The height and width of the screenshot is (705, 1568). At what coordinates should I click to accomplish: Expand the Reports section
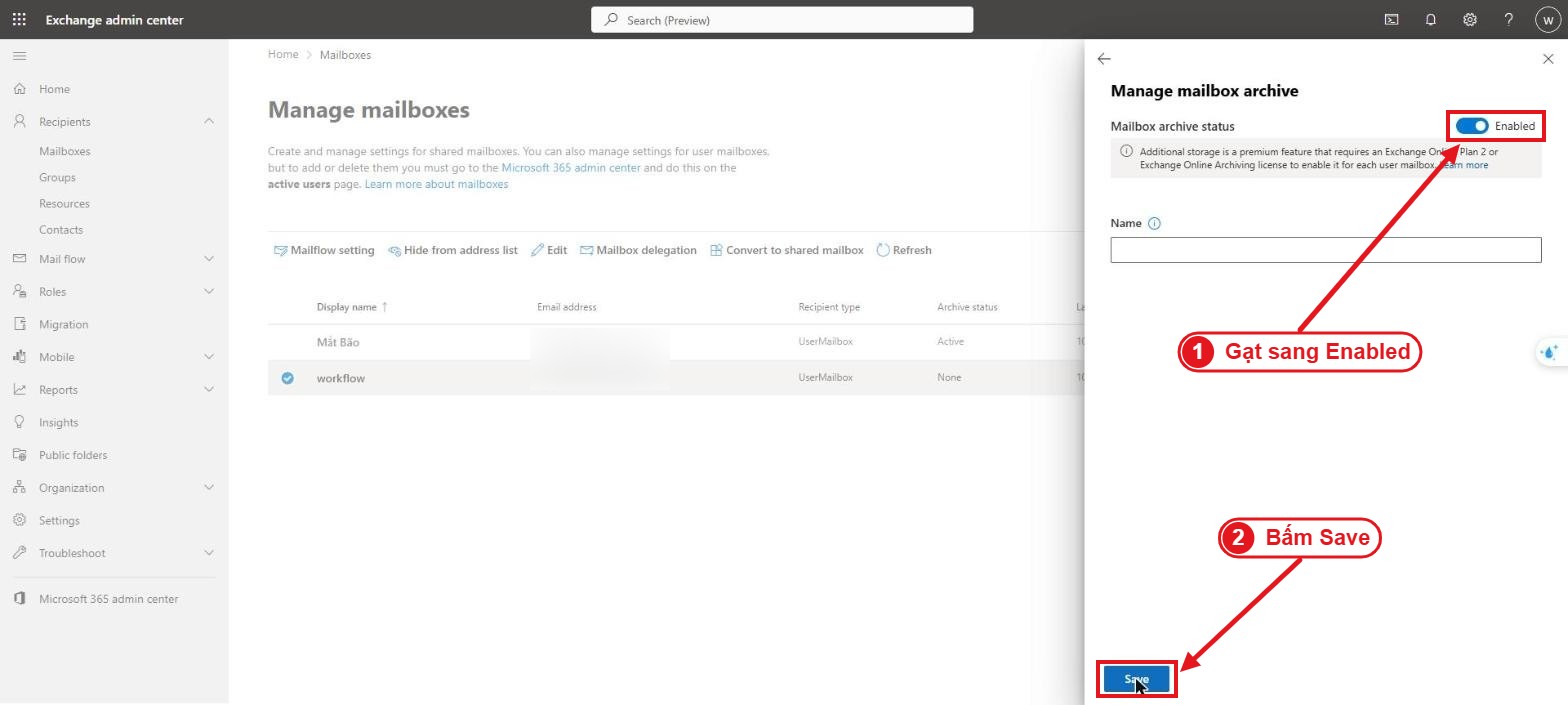[x=208, y=390]
